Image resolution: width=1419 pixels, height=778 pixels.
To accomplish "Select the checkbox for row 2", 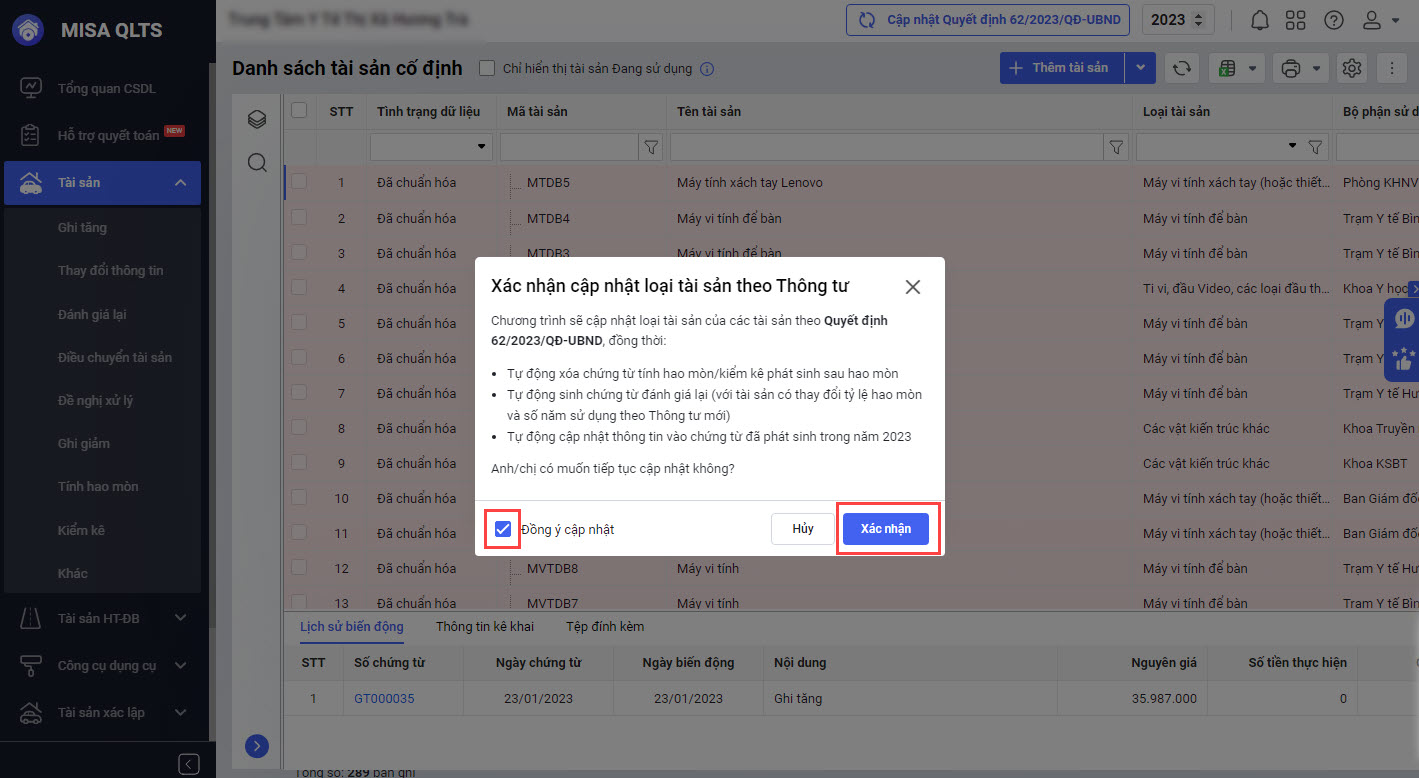I will 299,217.
